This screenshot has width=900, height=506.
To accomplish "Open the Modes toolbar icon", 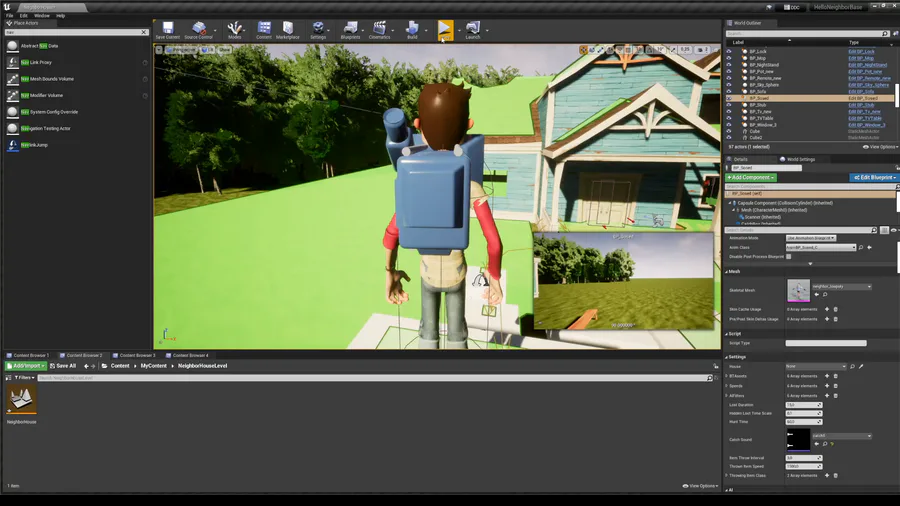I will coord(234,30).
